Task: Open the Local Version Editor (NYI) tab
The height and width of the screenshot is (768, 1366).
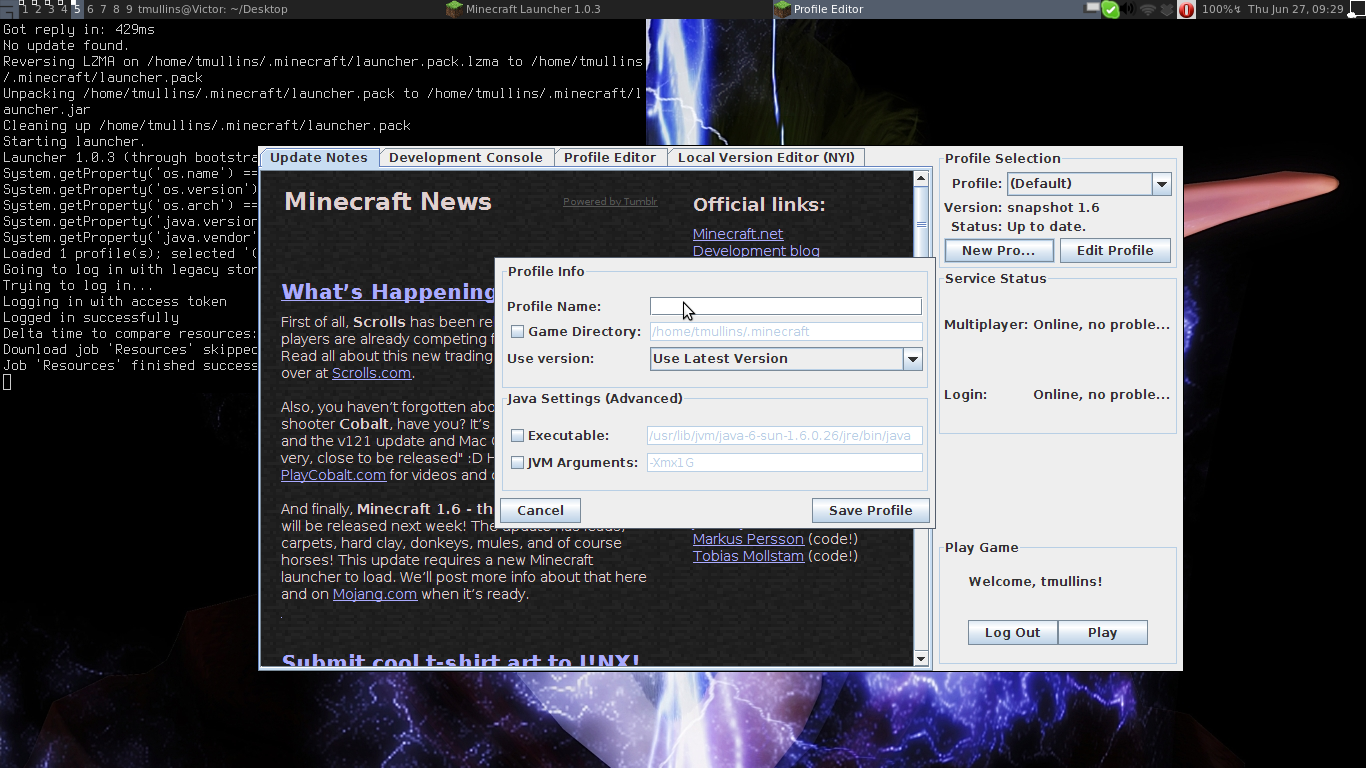Action: [766, 158]
